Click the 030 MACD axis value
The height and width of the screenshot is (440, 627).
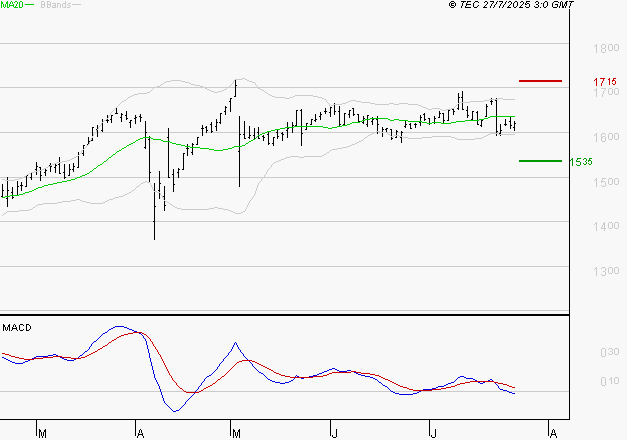[610, 352]
